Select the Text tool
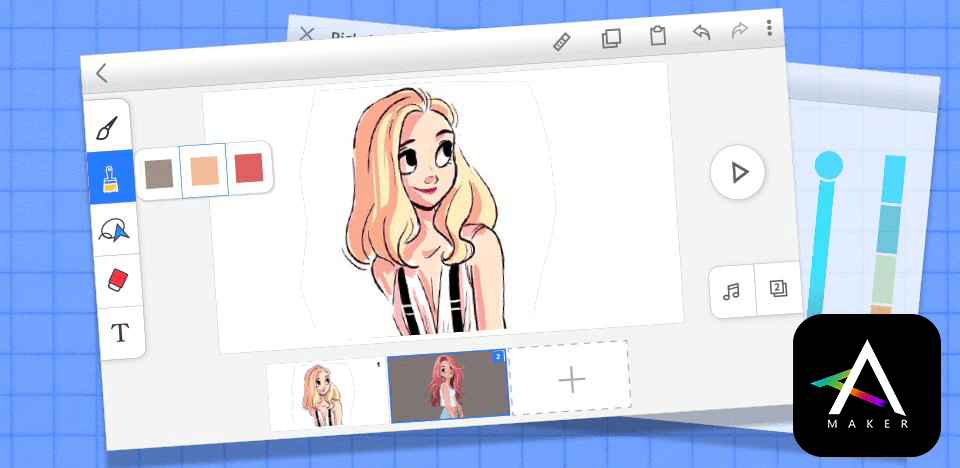This screenshot has width=960, height=468. click(x=120, y=333)
